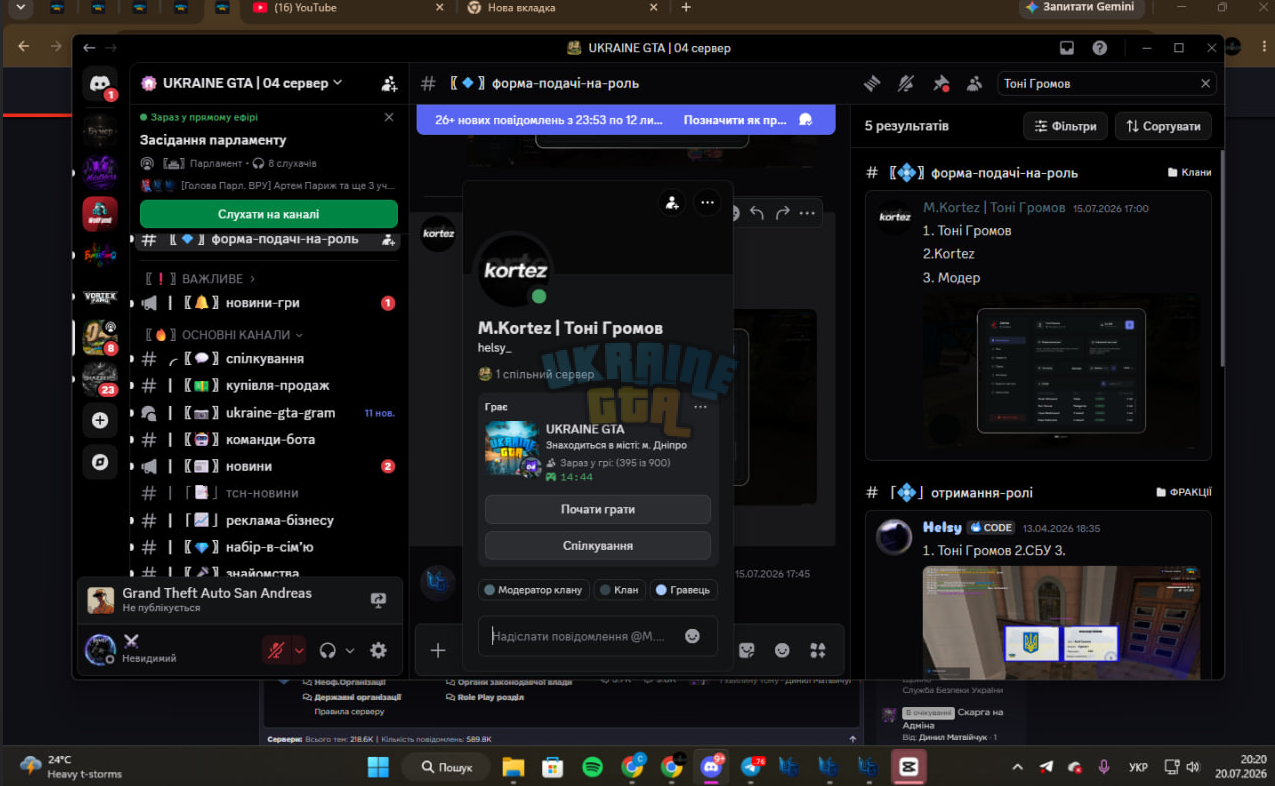Viewport: 1275px width, 786px height.
Task: Expand UKRAINE GTA server name dropdown
Action: coord(242,83)
